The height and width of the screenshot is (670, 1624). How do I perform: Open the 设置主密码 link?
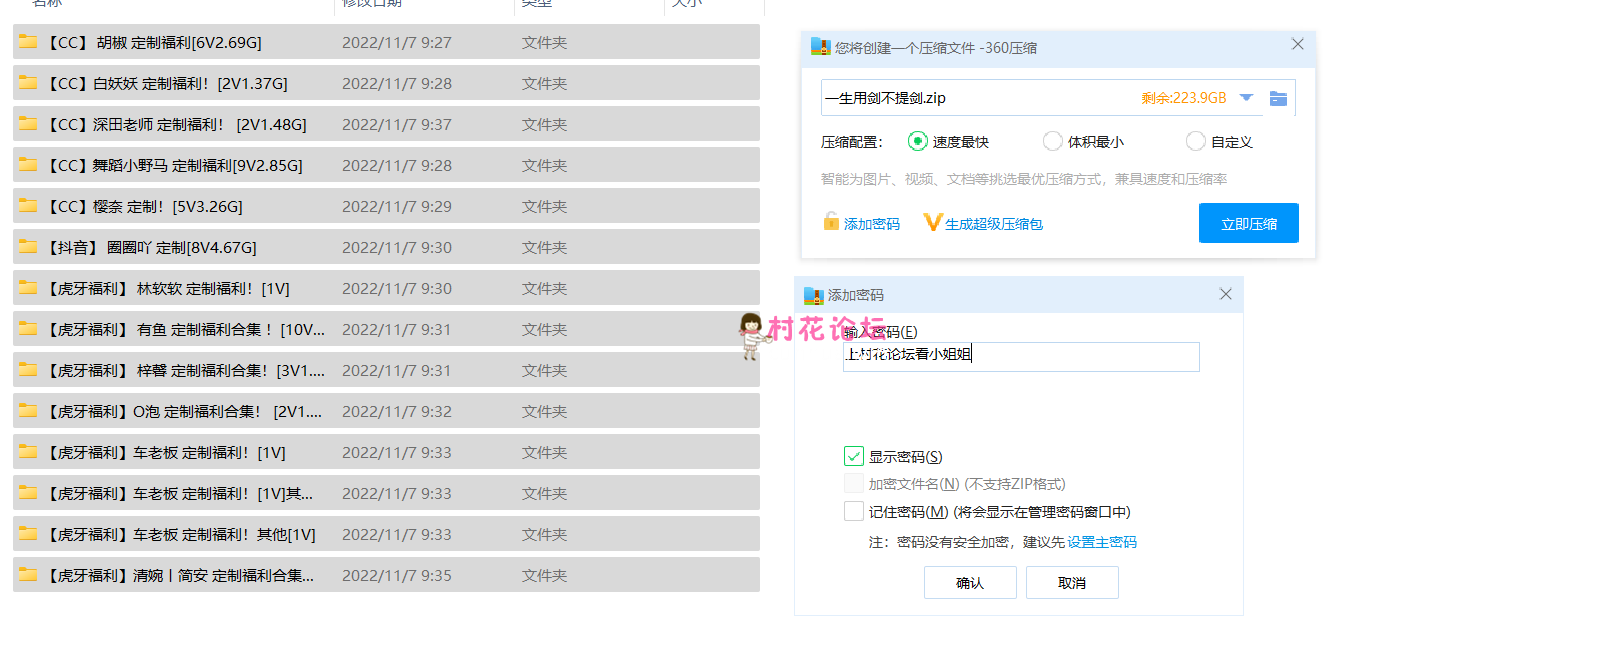[x=1101, y=542]
